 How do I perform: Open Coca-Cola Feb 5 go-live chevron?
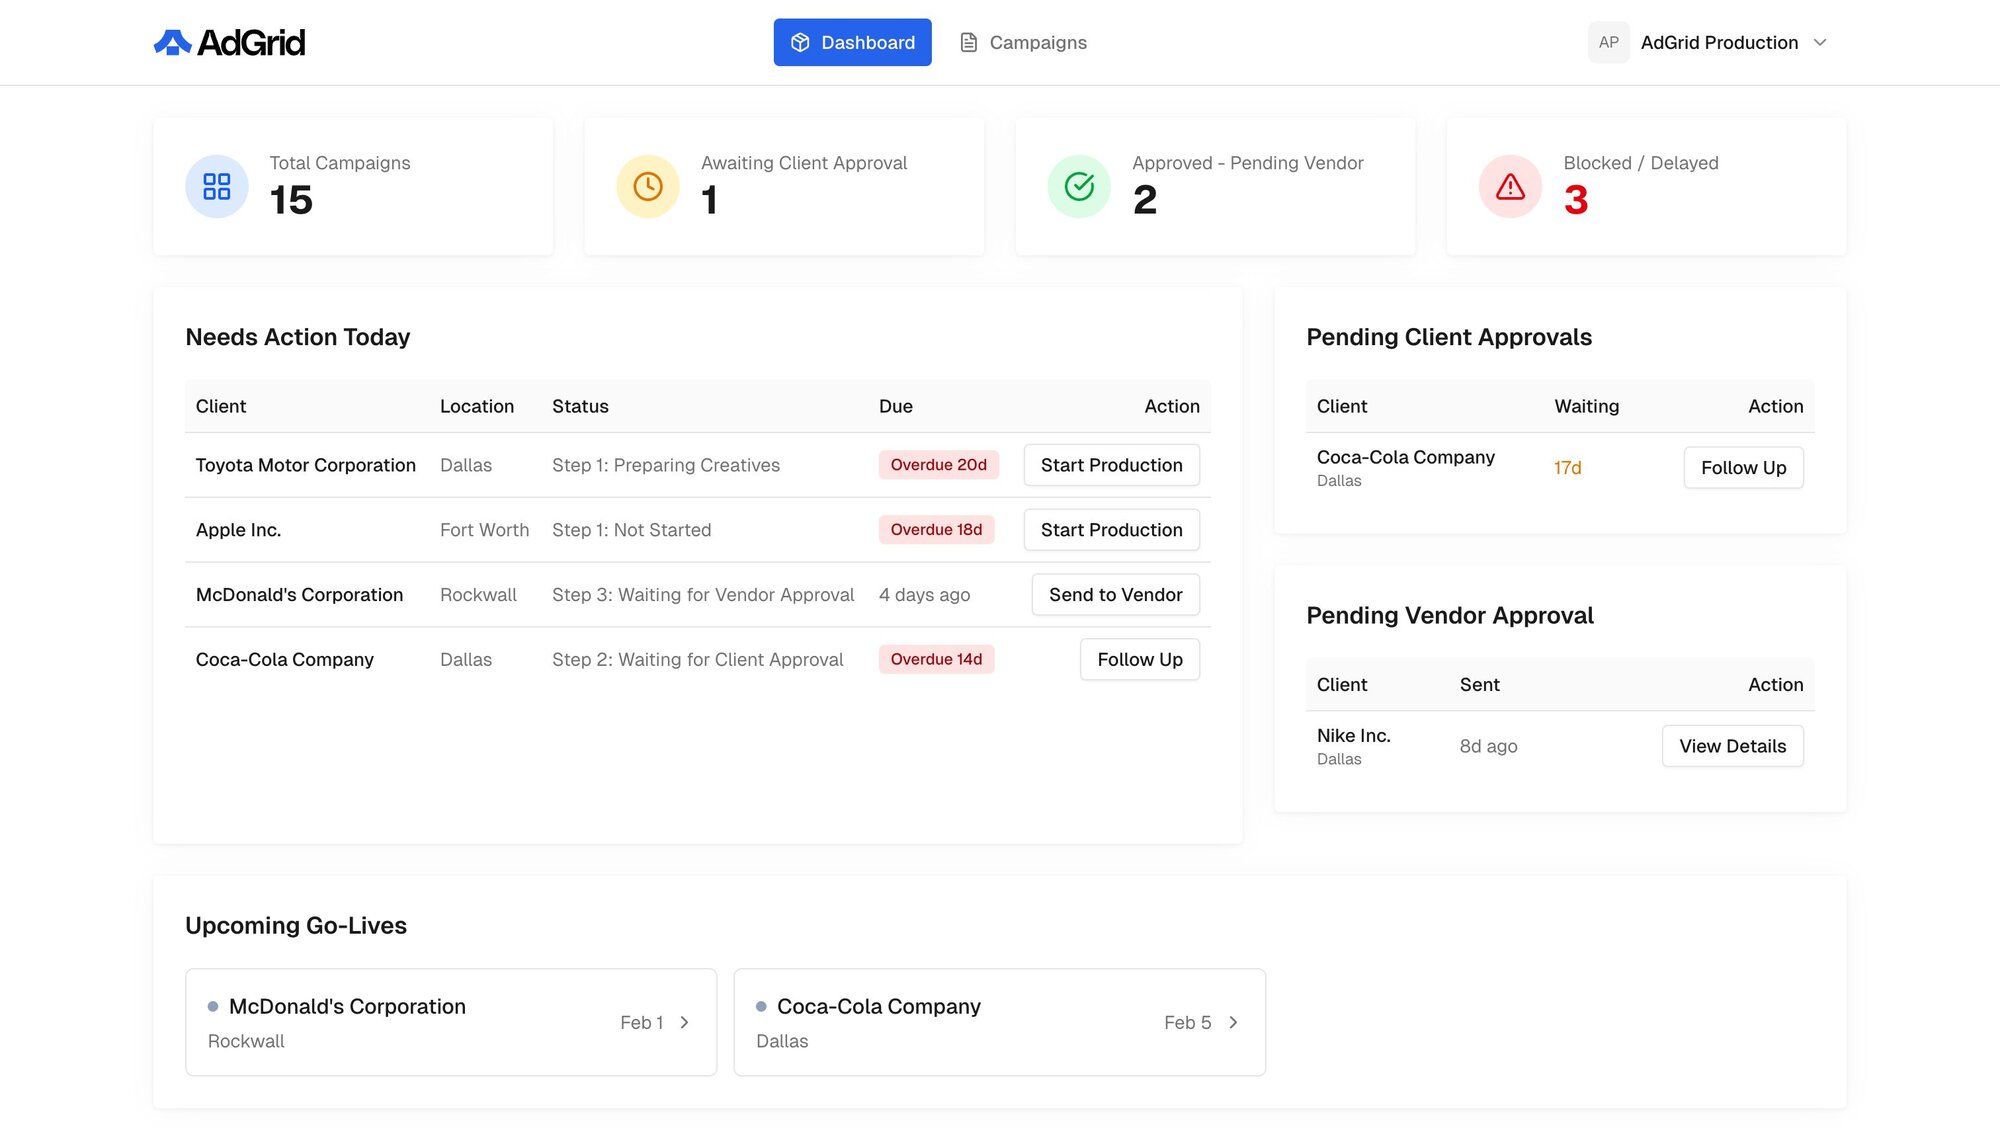[1233, 1022]
